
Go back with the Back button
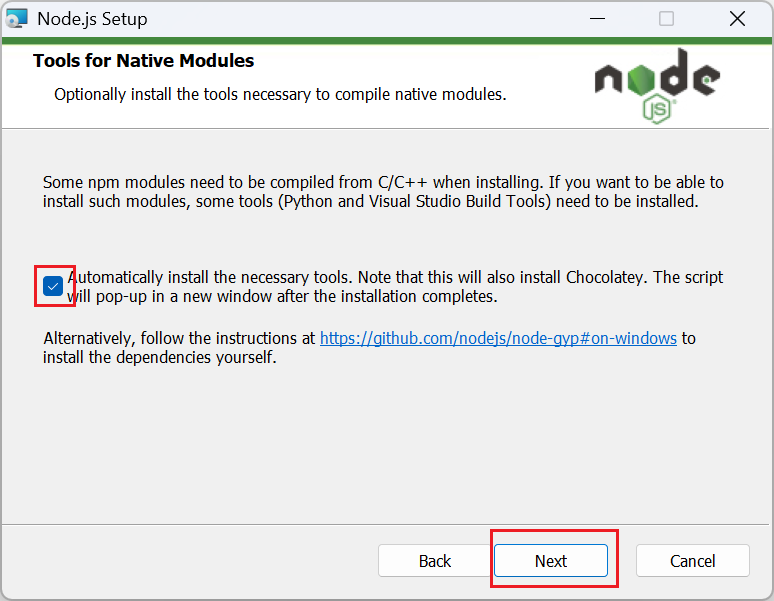coord(434,561)
